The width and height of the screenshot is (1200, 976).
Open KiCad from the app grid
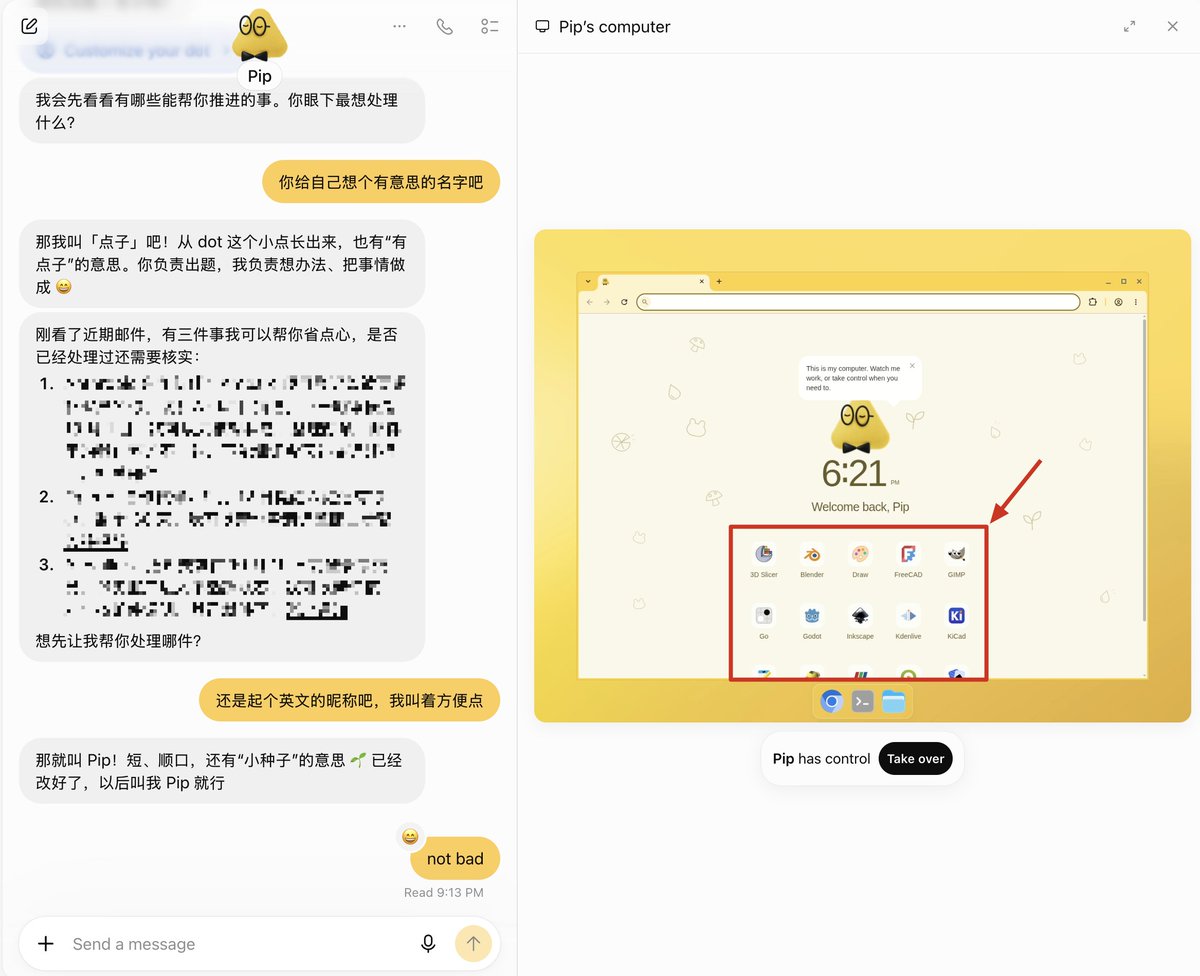point(956,621)
